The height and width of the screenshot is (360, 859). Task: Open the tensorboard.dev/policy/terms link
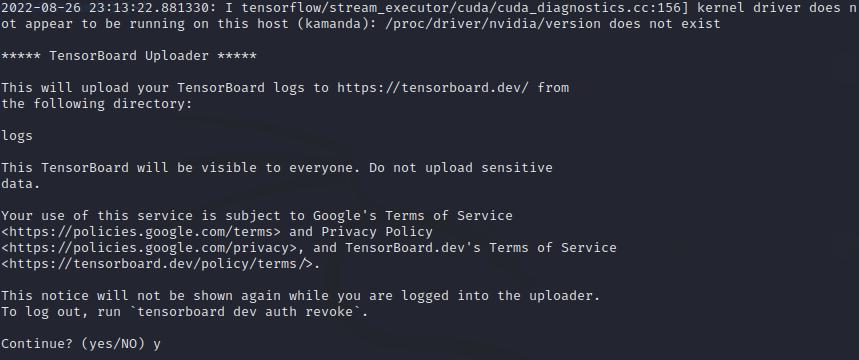pyautogui.click(x=157, y=264)
